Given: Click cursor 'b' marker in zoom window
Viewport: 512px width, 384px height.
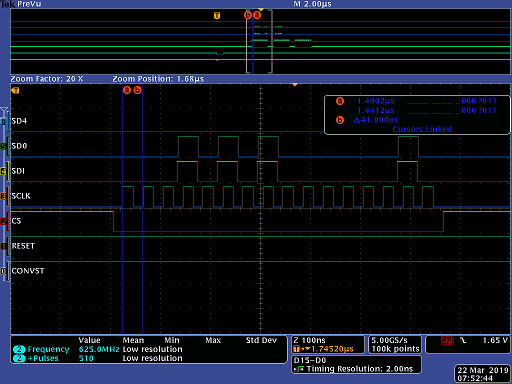Looking at the screenshot, I should pos(137,90).
